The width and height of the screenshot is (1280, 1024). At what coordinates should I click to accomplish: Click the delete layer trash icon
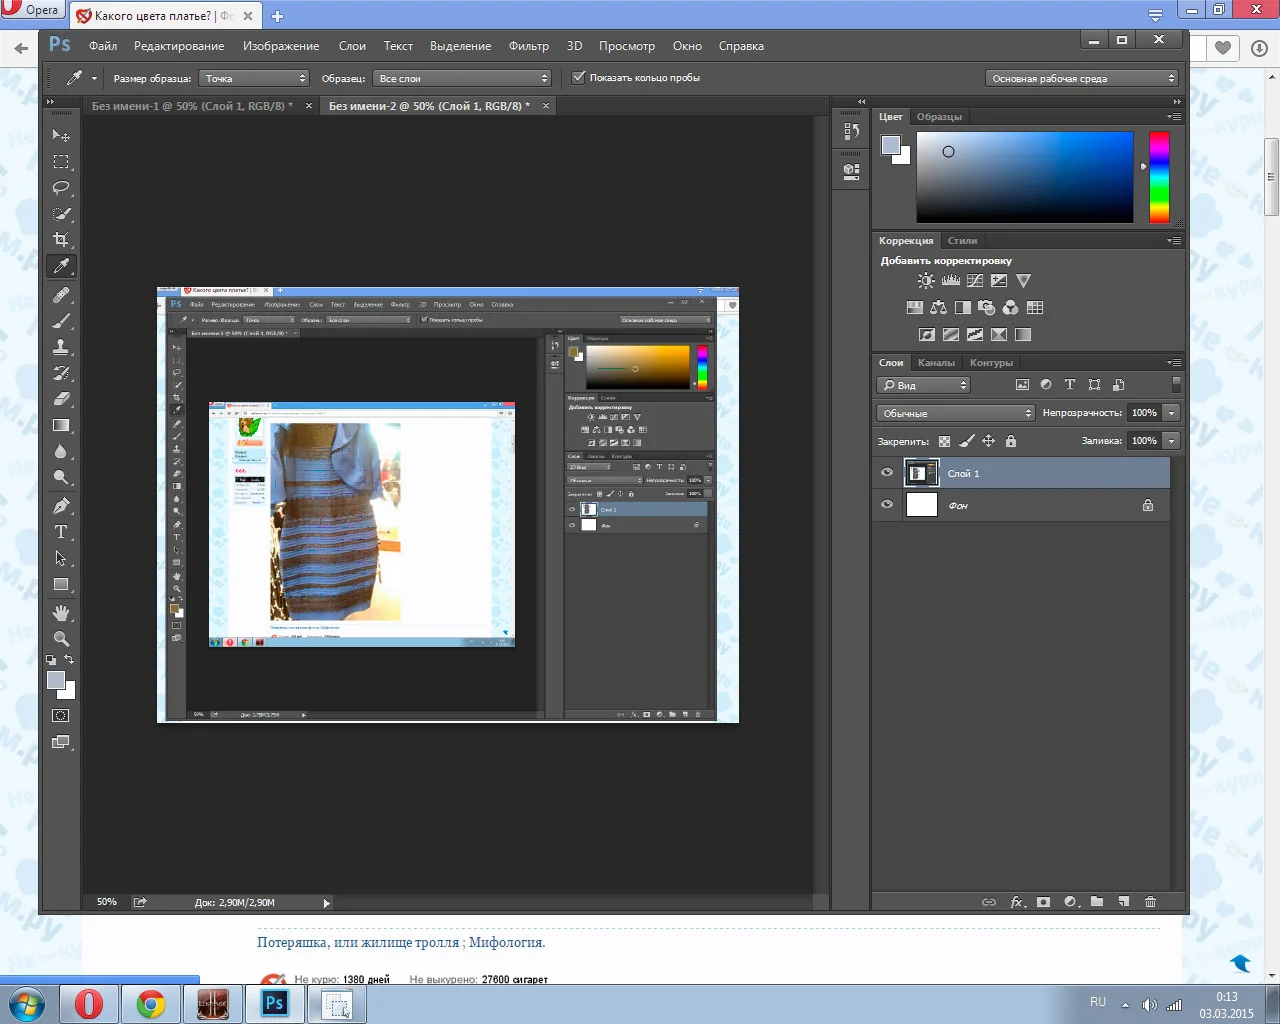1150,902
